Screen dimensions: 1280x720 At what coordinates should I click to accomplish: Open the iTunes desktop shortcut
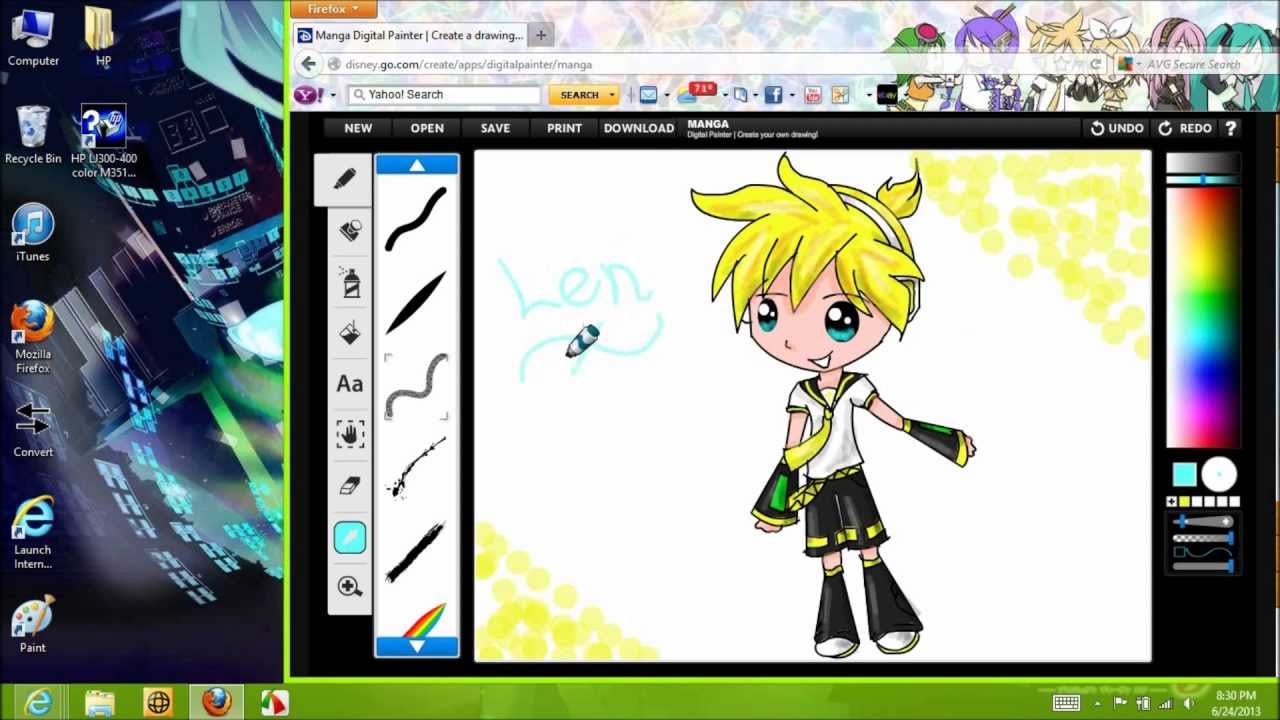33,232
